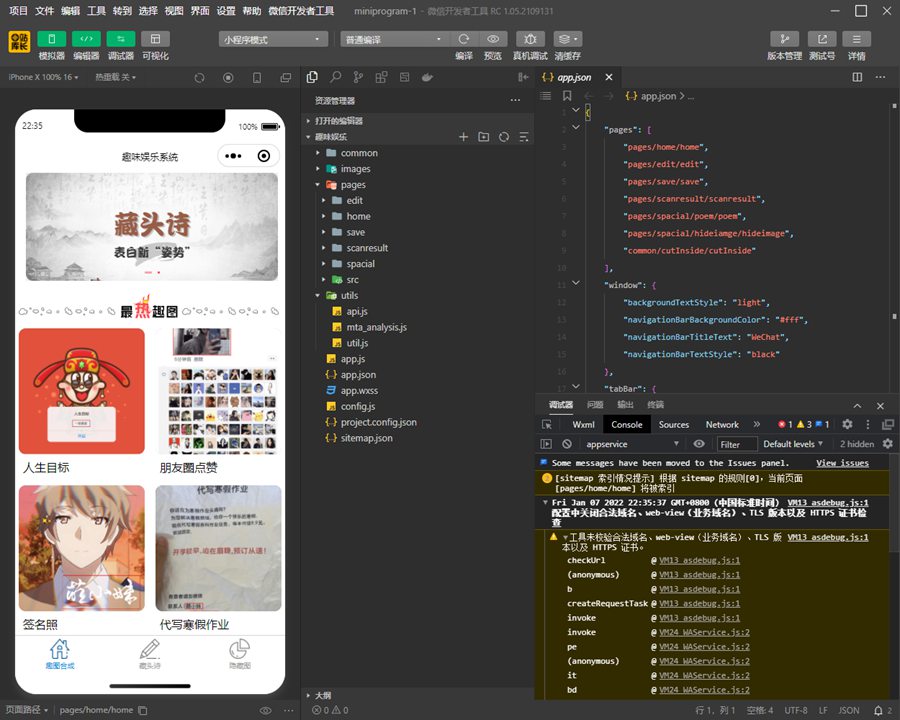Click the console Filter input field
Image resolution: width=900 pixels, height=720 pixels.
coord(736,444)
